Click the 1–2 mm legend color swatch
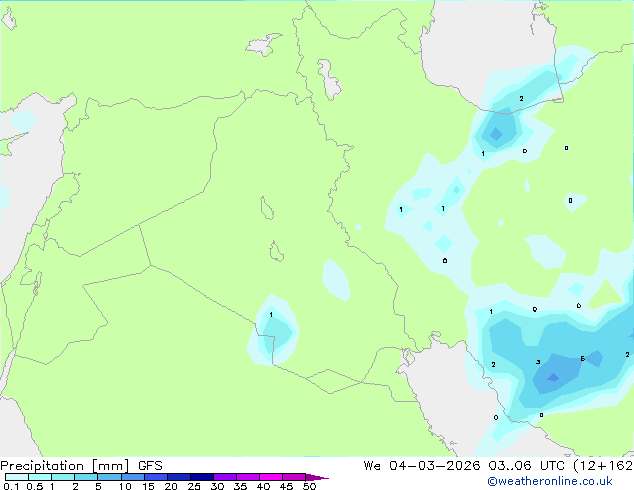The image size is (634, 490). [63, 477]
